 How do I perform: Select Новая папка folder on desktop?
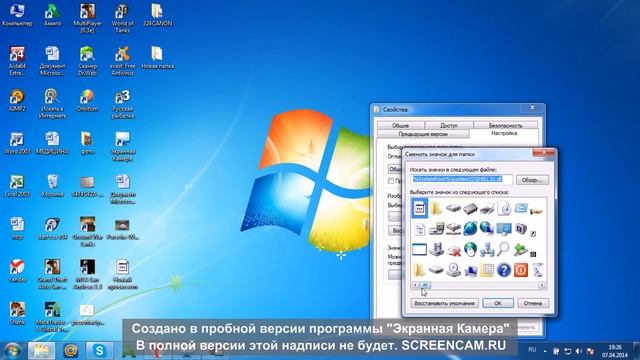(x=158, y=58)
